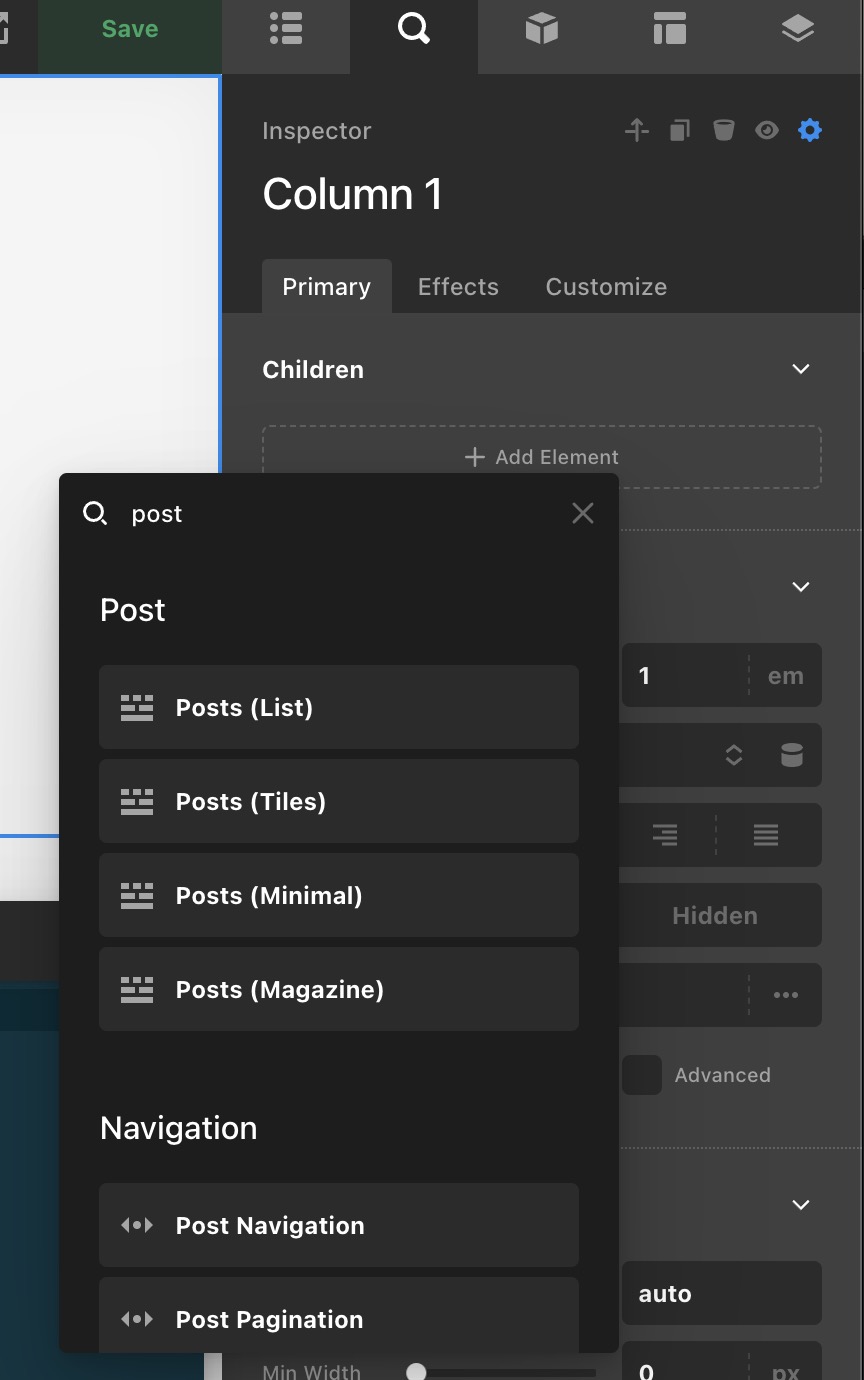Screen dimensions: 864x1380
Task: Click the blue gear settings icon
Action: pyautogui.click(x=810, y=130)
